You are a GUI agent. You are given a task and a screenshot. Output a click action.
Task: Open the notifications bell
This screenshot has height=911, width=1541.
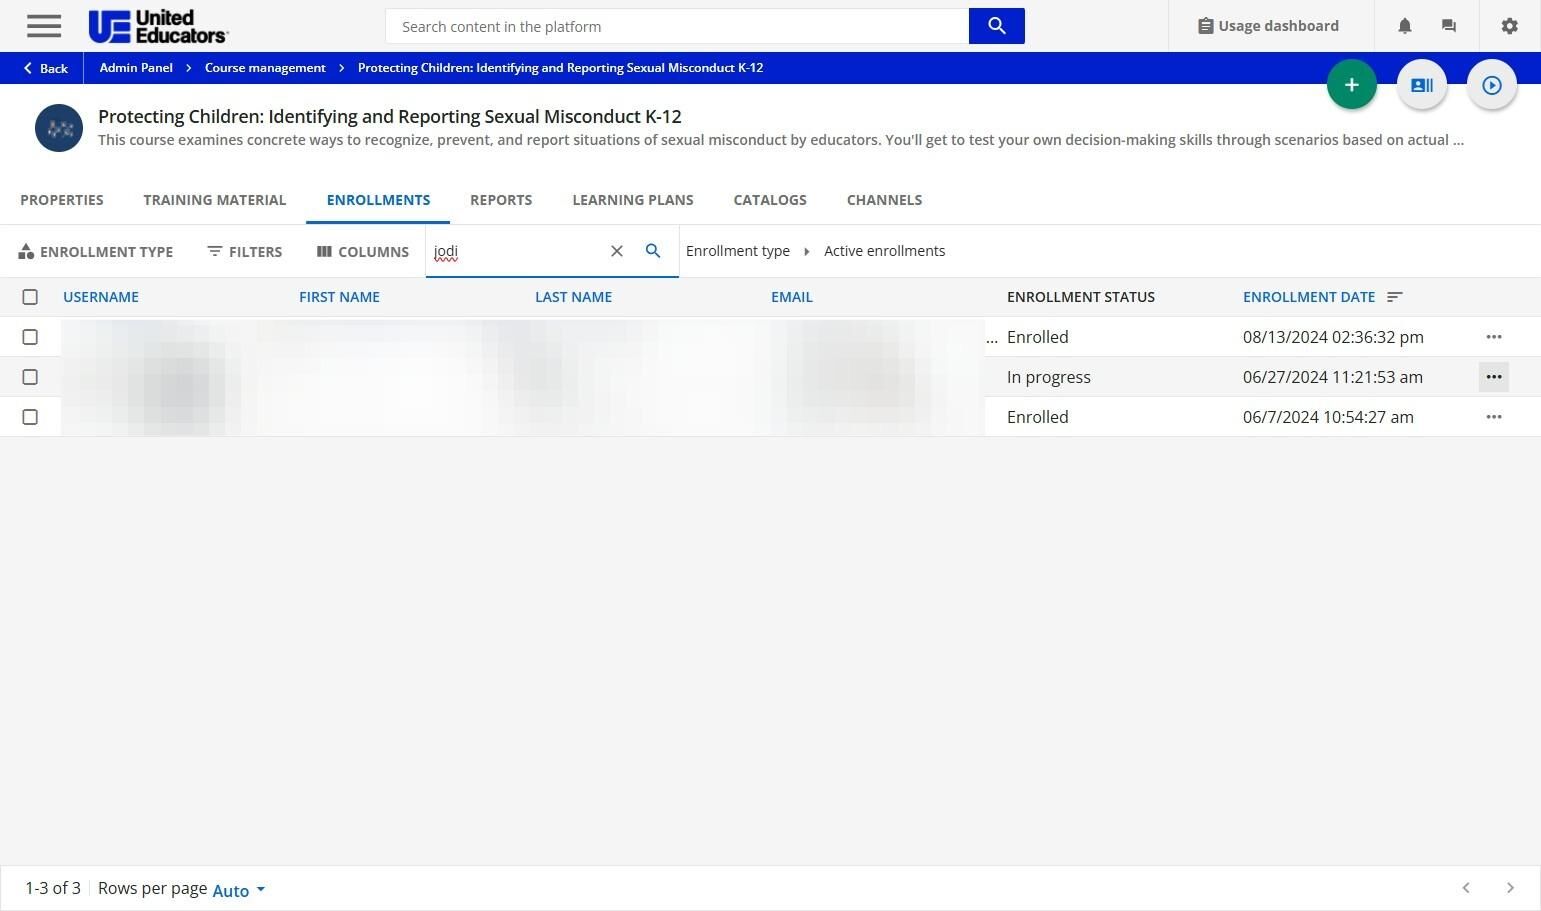tap(1404, 26)
